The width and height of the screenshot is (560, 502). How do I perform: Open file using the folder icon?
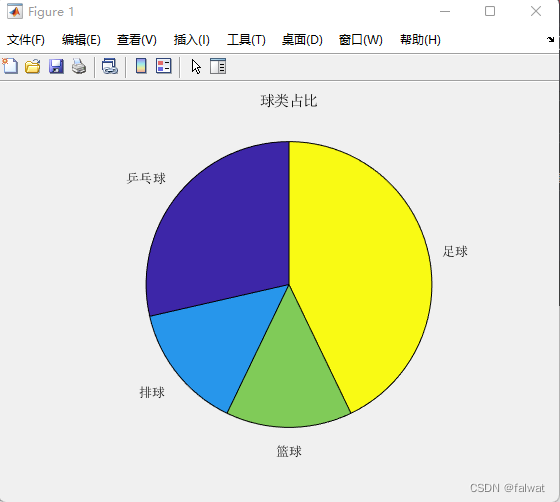[32, 66]
